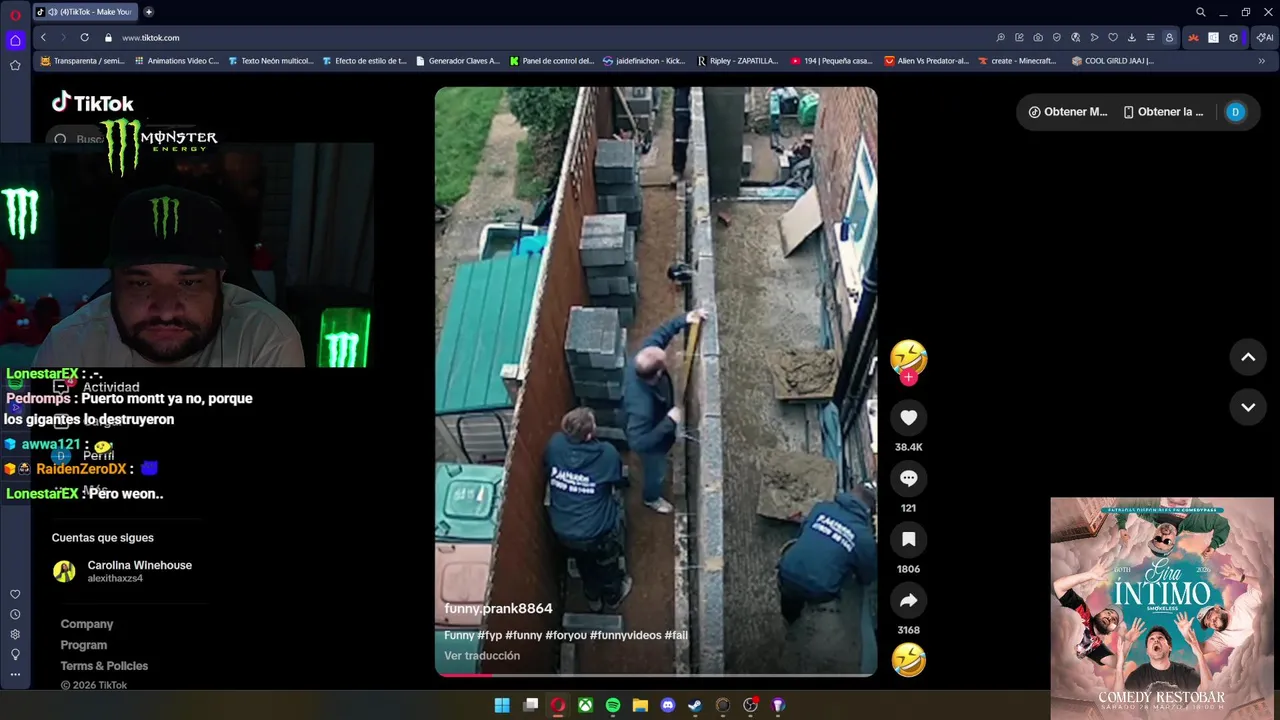Open the spinning sound disc below share

point(908,660)
